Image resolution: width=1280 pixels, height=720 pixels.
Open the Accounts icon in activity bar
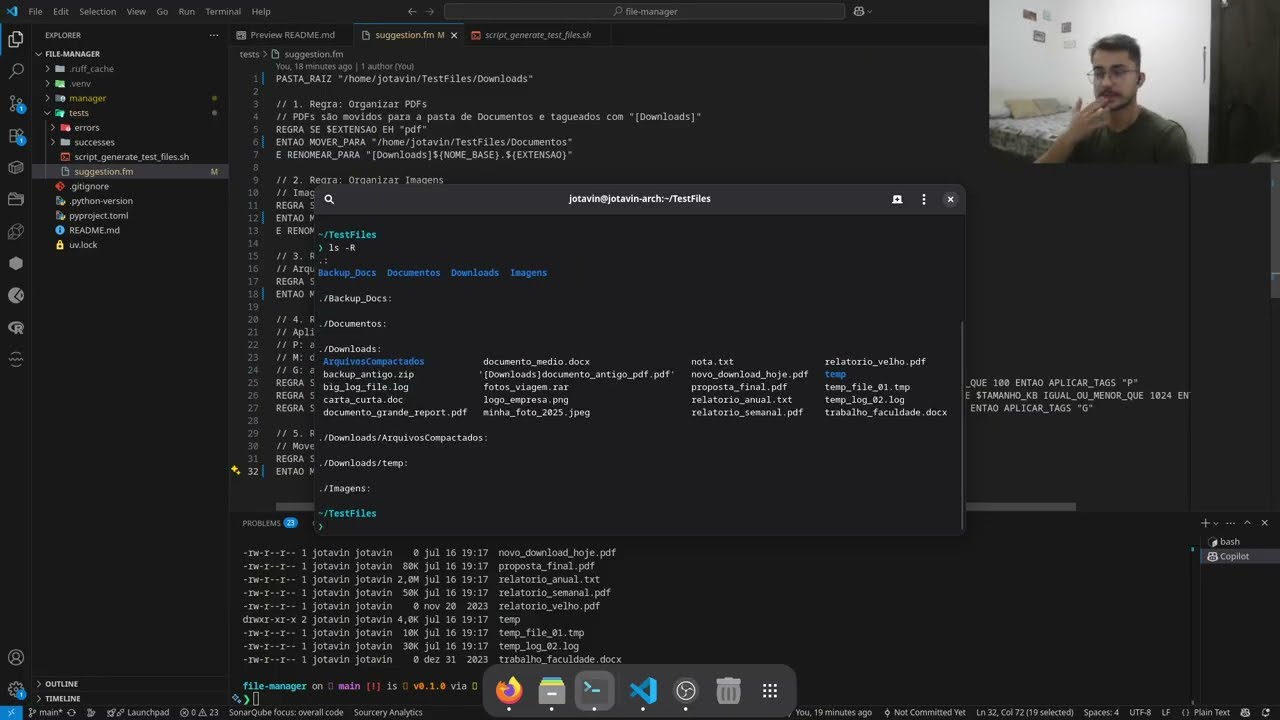click(15, 658)
